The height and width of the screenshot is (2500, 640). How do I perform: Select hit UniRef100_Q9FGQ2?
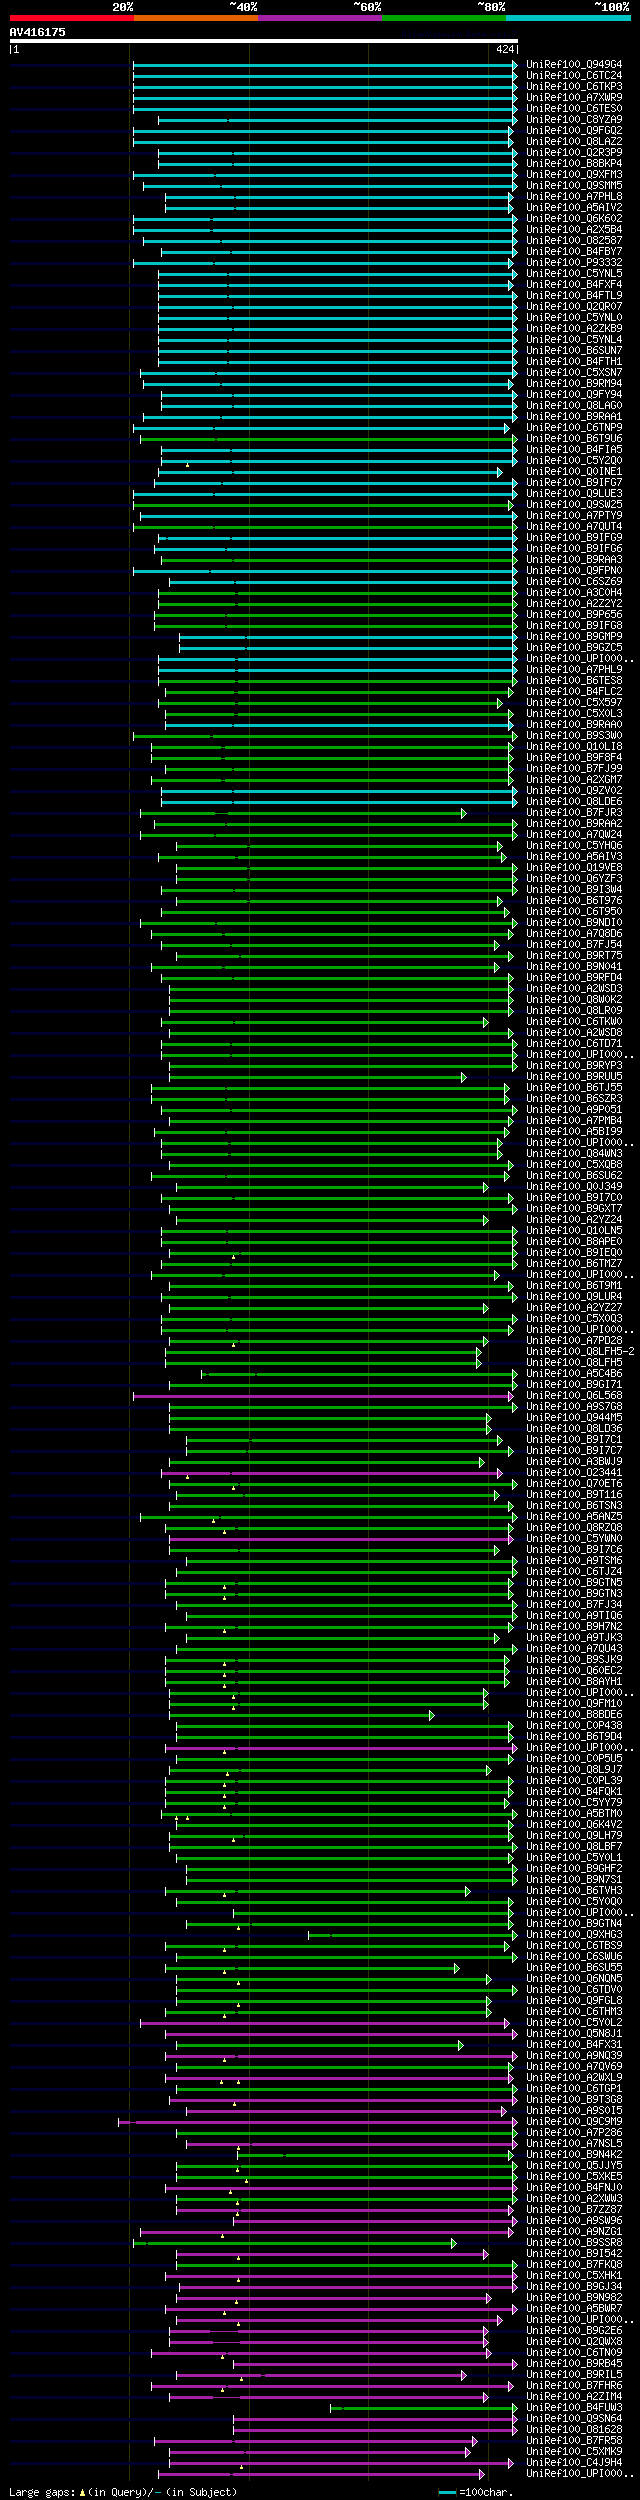pyautogui.click(x=574, y=130)
